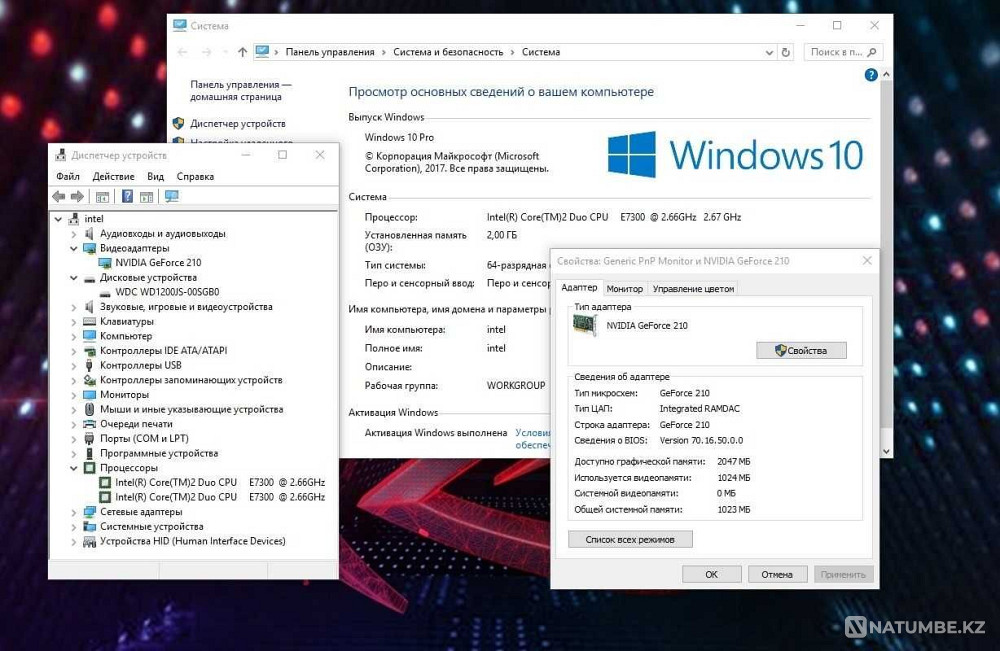Open the Действие menu
1000x651 pixels.
113,176
